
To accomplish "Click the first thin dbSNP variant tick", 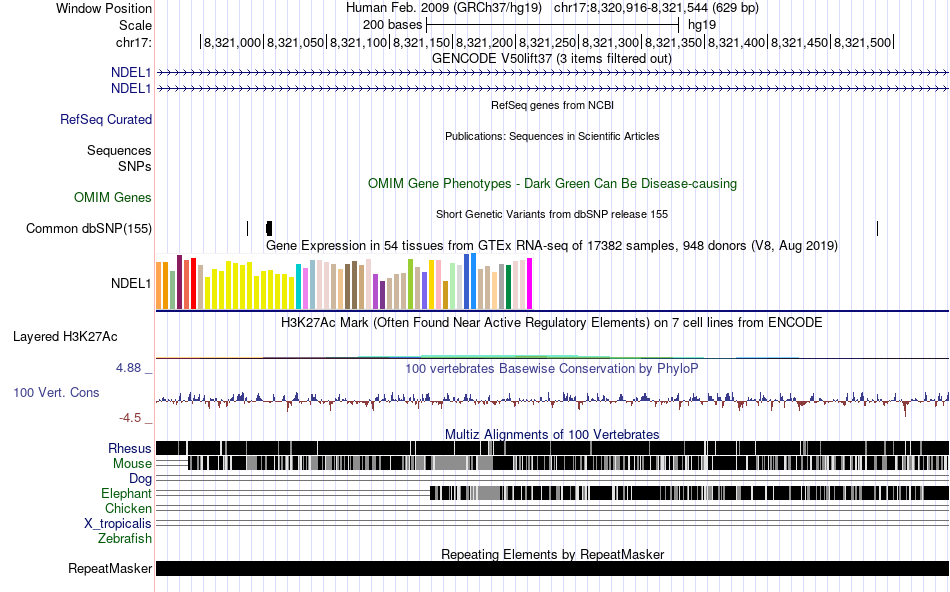I will click(247, 228).
